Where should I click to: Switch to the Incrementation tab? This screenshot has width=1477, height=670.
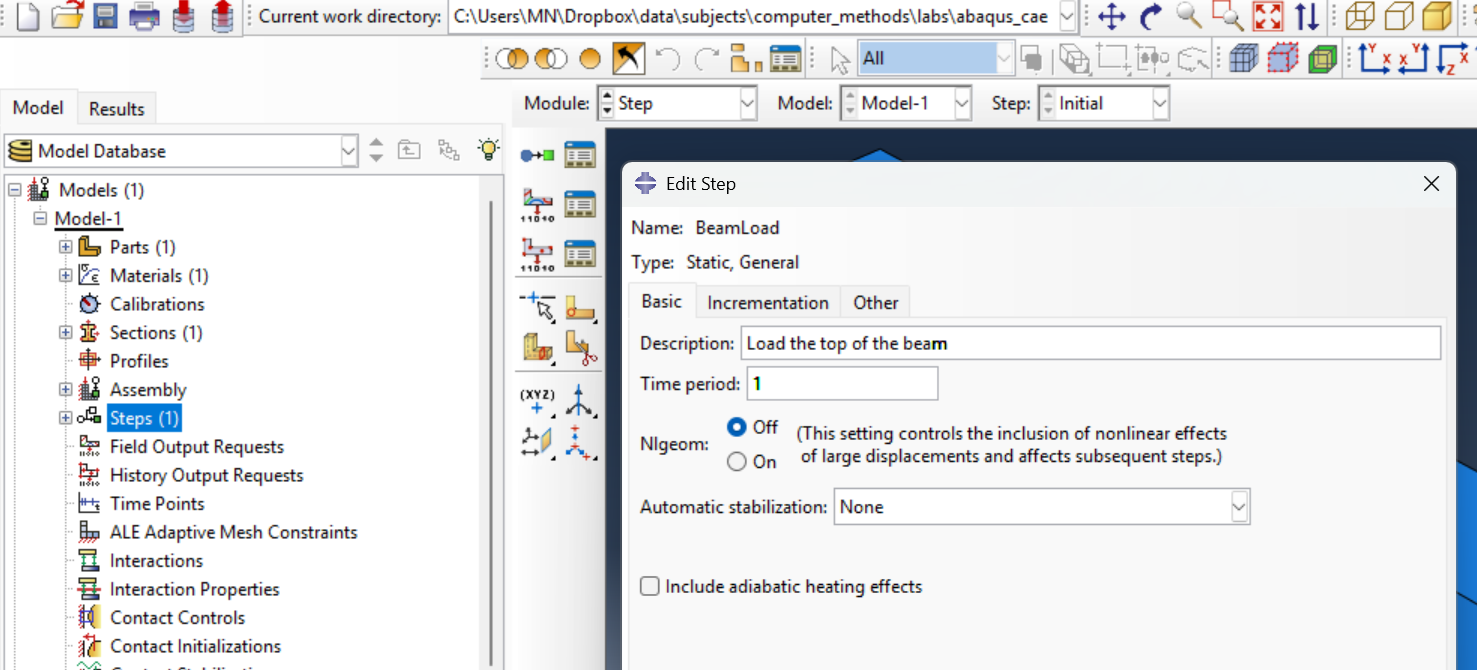767,302
